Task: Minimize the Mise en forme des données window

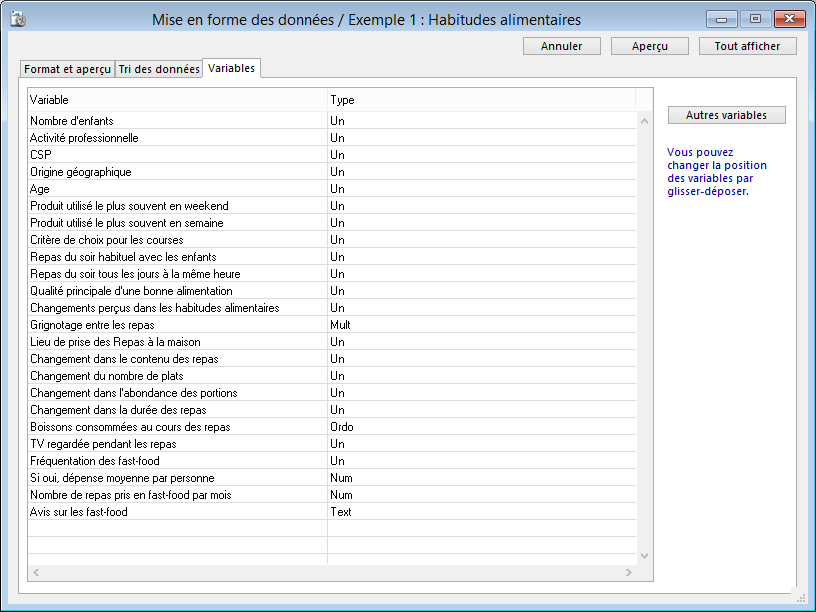Action: 721,19
